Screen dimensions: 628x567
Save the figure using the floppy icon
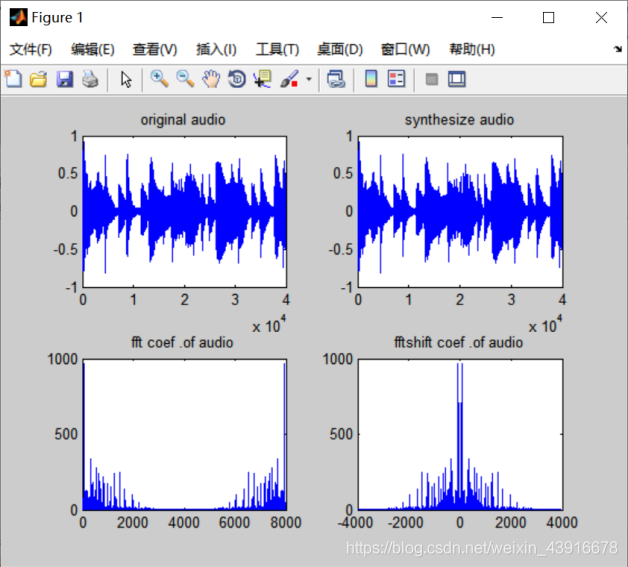(64, 79)
